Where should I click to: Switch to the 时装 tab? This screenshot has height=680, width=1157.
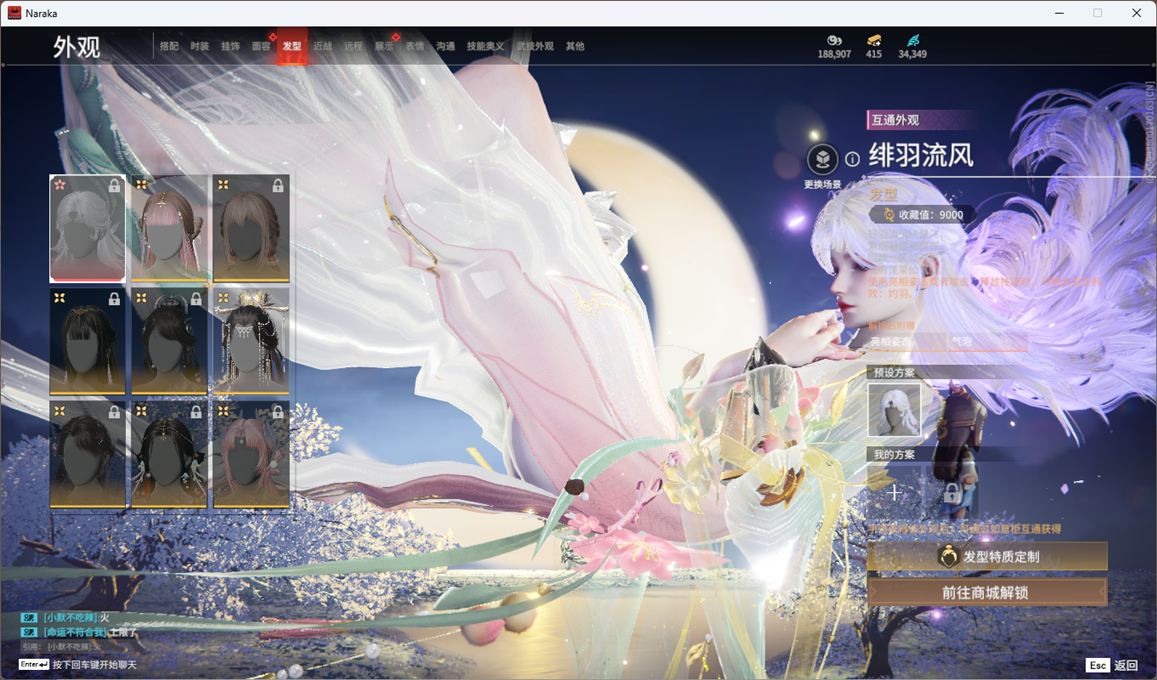199,46
